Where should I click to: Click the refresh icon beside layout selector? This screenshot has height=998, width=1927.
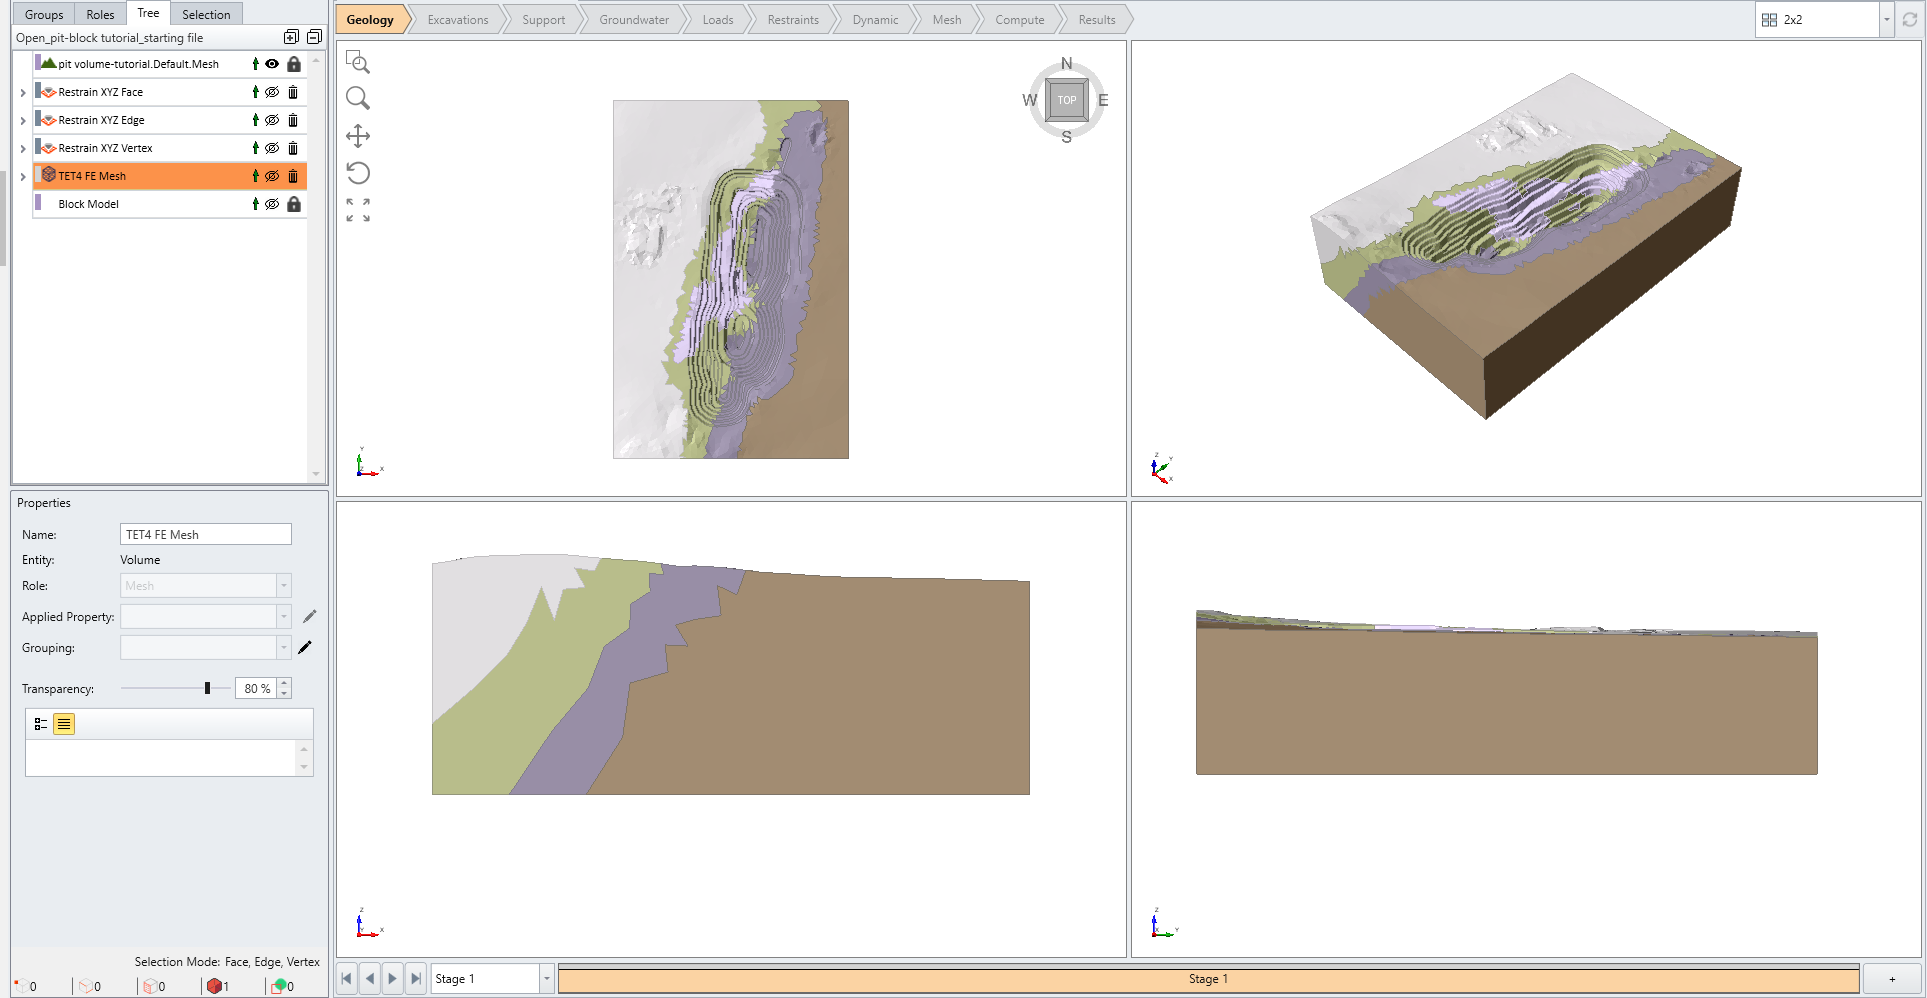1909,20
